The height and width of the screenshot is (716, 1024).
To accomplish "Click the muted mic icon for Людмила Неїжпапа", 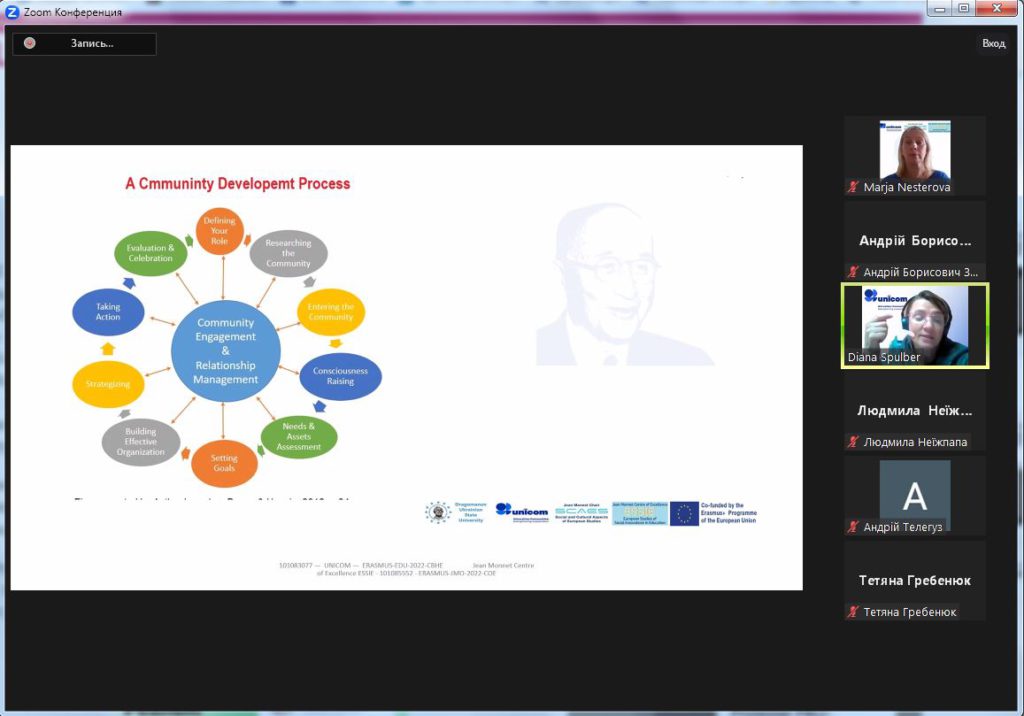I will click(853, 442).
